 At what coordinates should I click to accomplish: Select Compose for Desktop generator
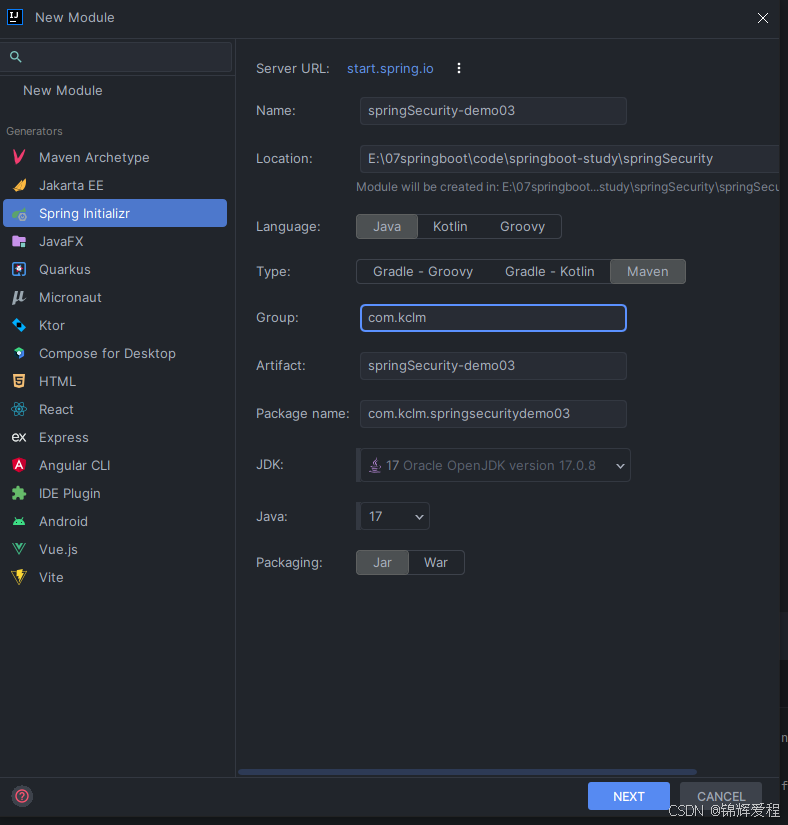click(x=115, y=353)
